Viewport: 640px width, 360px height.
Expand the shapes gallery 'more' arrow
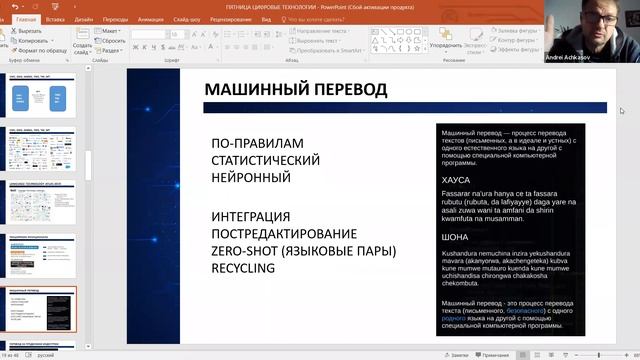[425, 49]
